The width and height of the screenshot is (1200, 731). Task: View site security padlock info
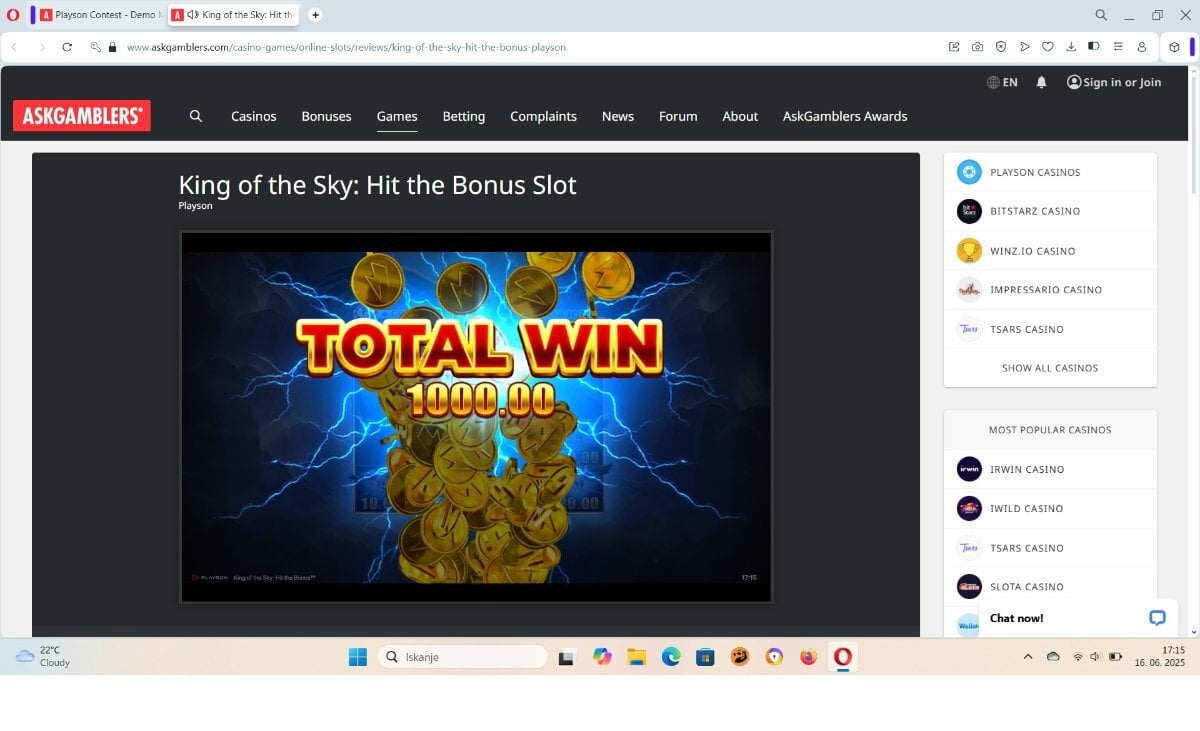(112, 47)
